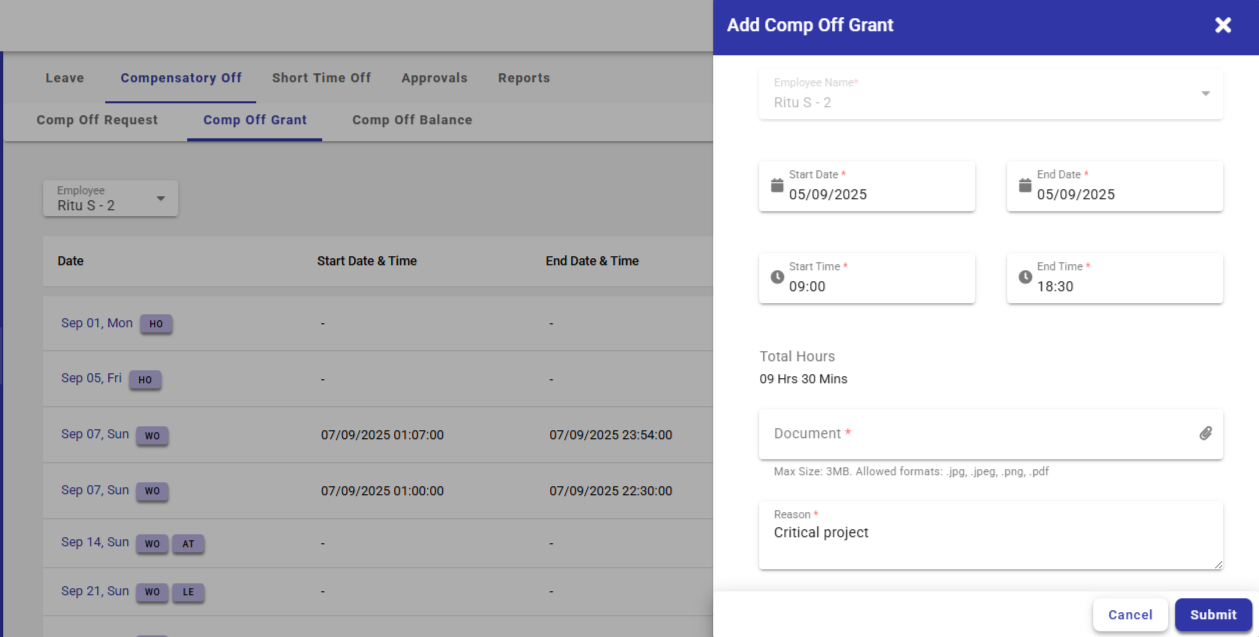Expand the Employee Name dropdown arrow
The width and height of the screenshot is (1259, 637).
(1205, 94)
